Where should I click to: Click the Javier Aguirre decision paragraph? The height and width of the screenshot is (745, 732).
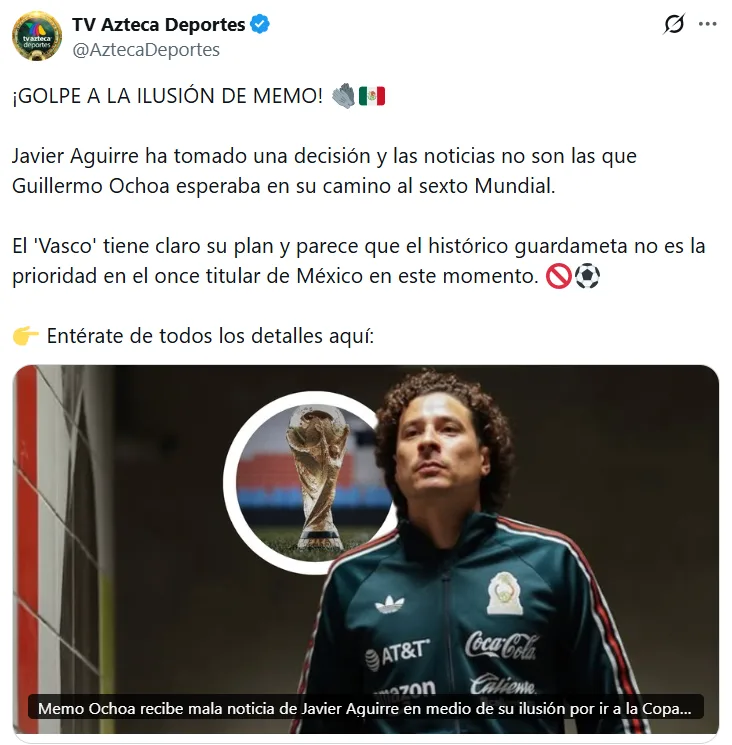point(324,171)
